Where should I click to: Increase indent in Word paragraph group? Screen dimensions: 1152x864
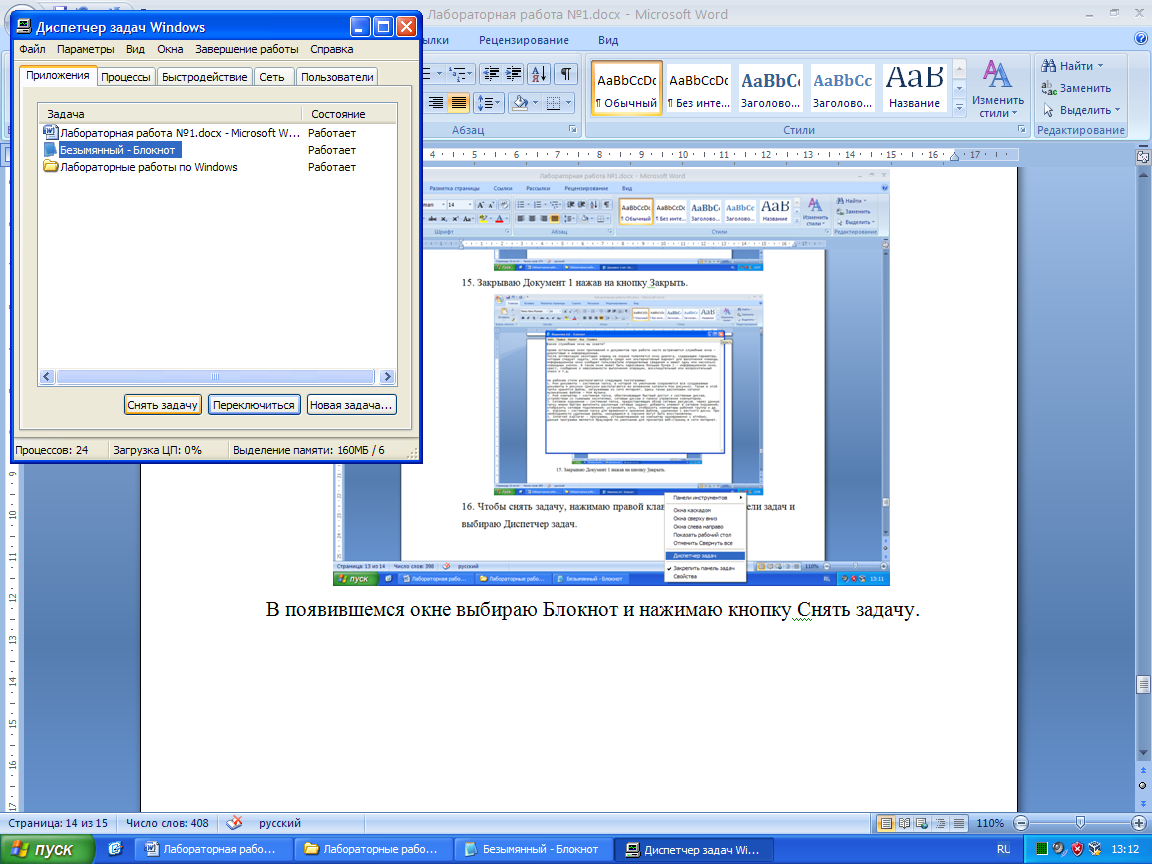514,73
